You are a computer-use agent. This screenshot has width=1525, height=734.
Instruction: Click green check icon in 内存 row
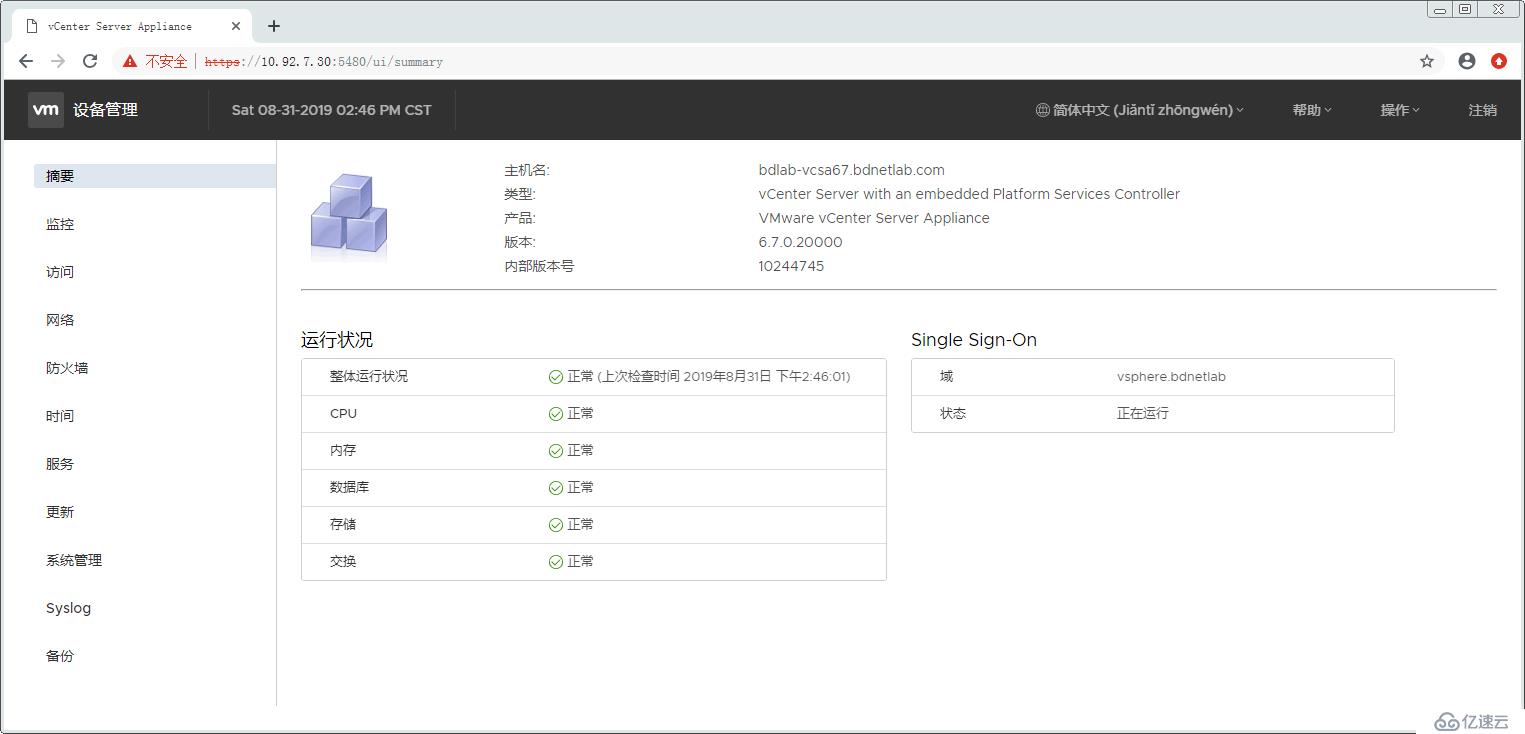[556, 451]
